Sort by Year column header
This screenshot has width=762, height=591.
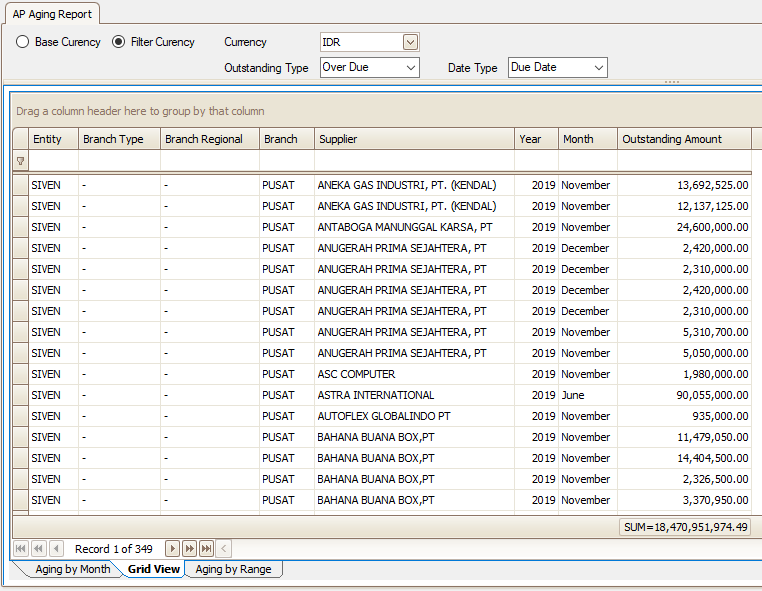click(537, 139)
